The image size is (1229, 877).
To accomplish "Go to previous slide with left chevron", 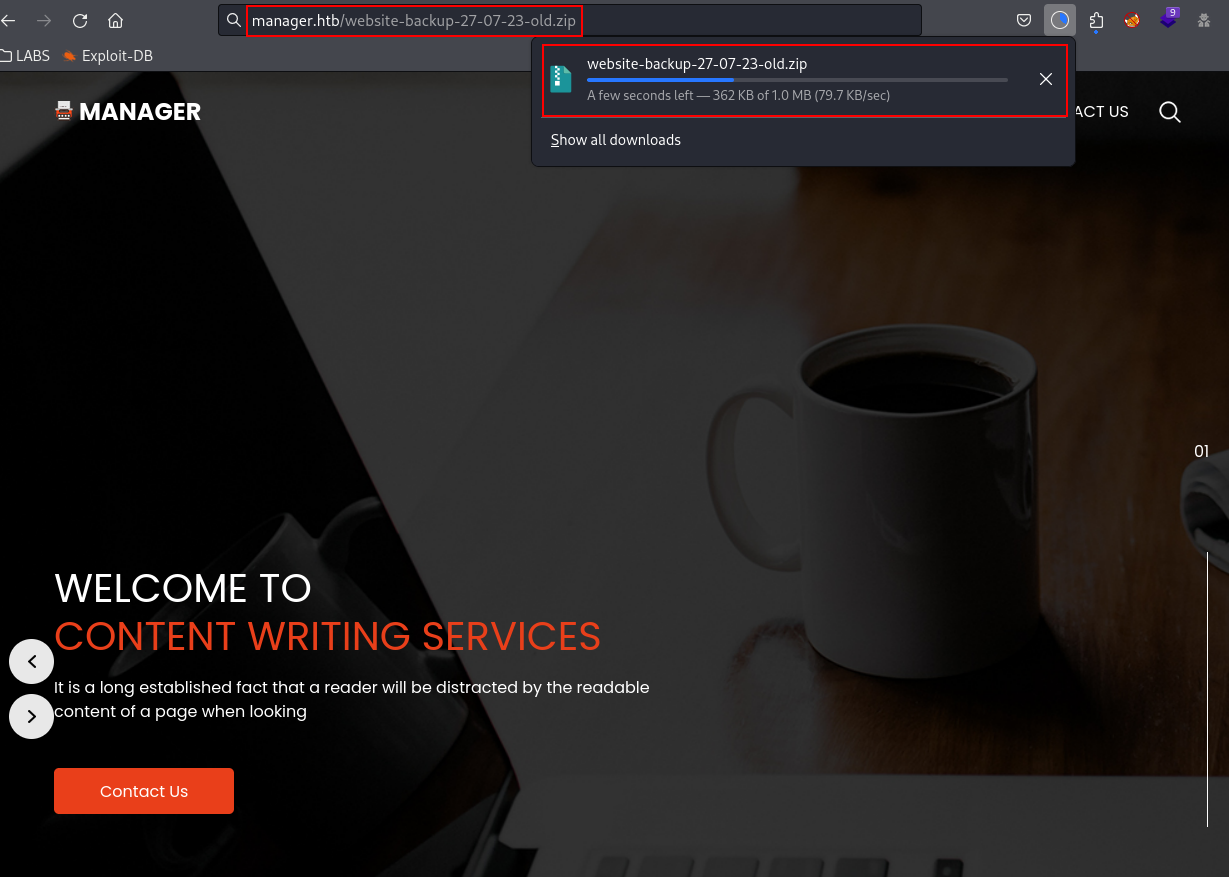I will (31, 661).
